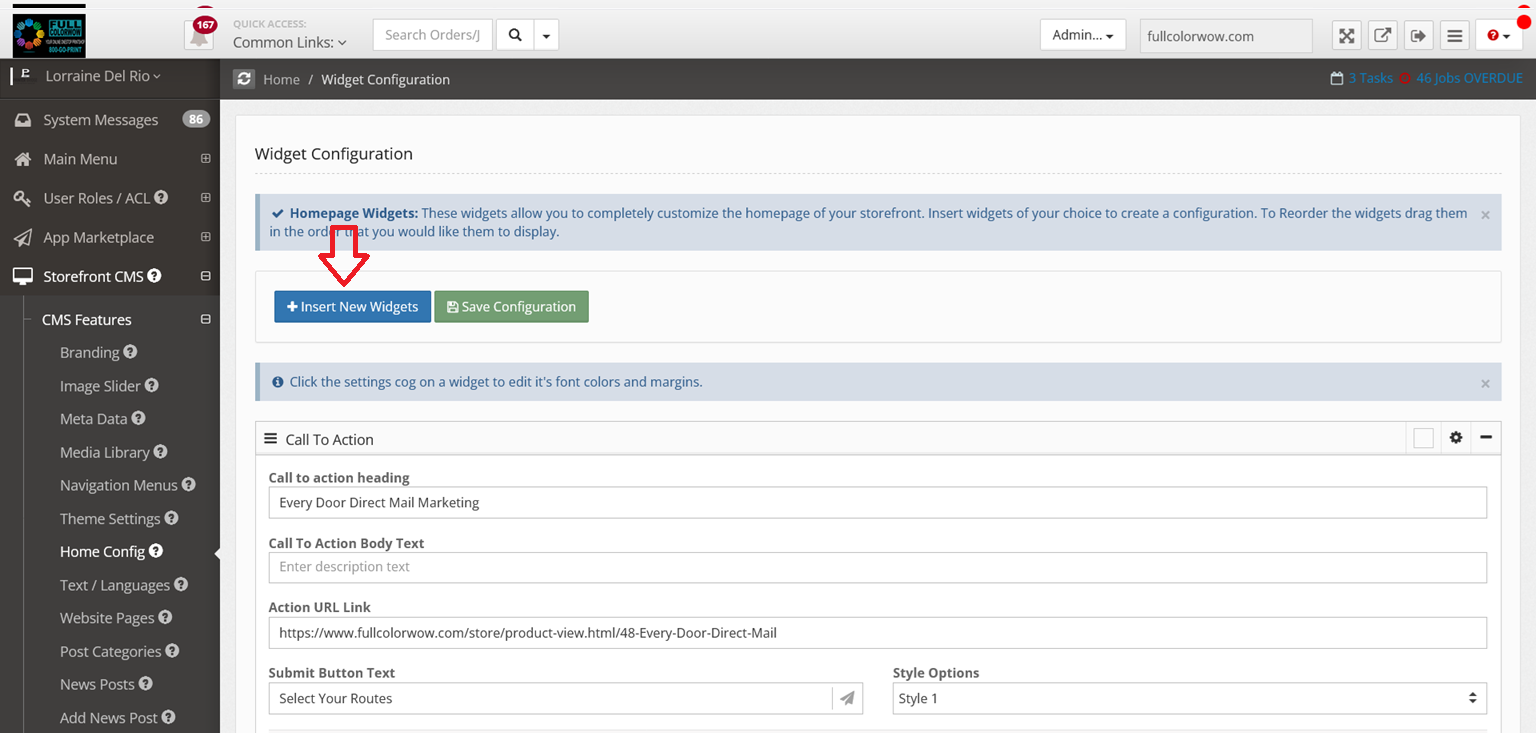Click the white color swatch on widget header

coord(1423,438)
